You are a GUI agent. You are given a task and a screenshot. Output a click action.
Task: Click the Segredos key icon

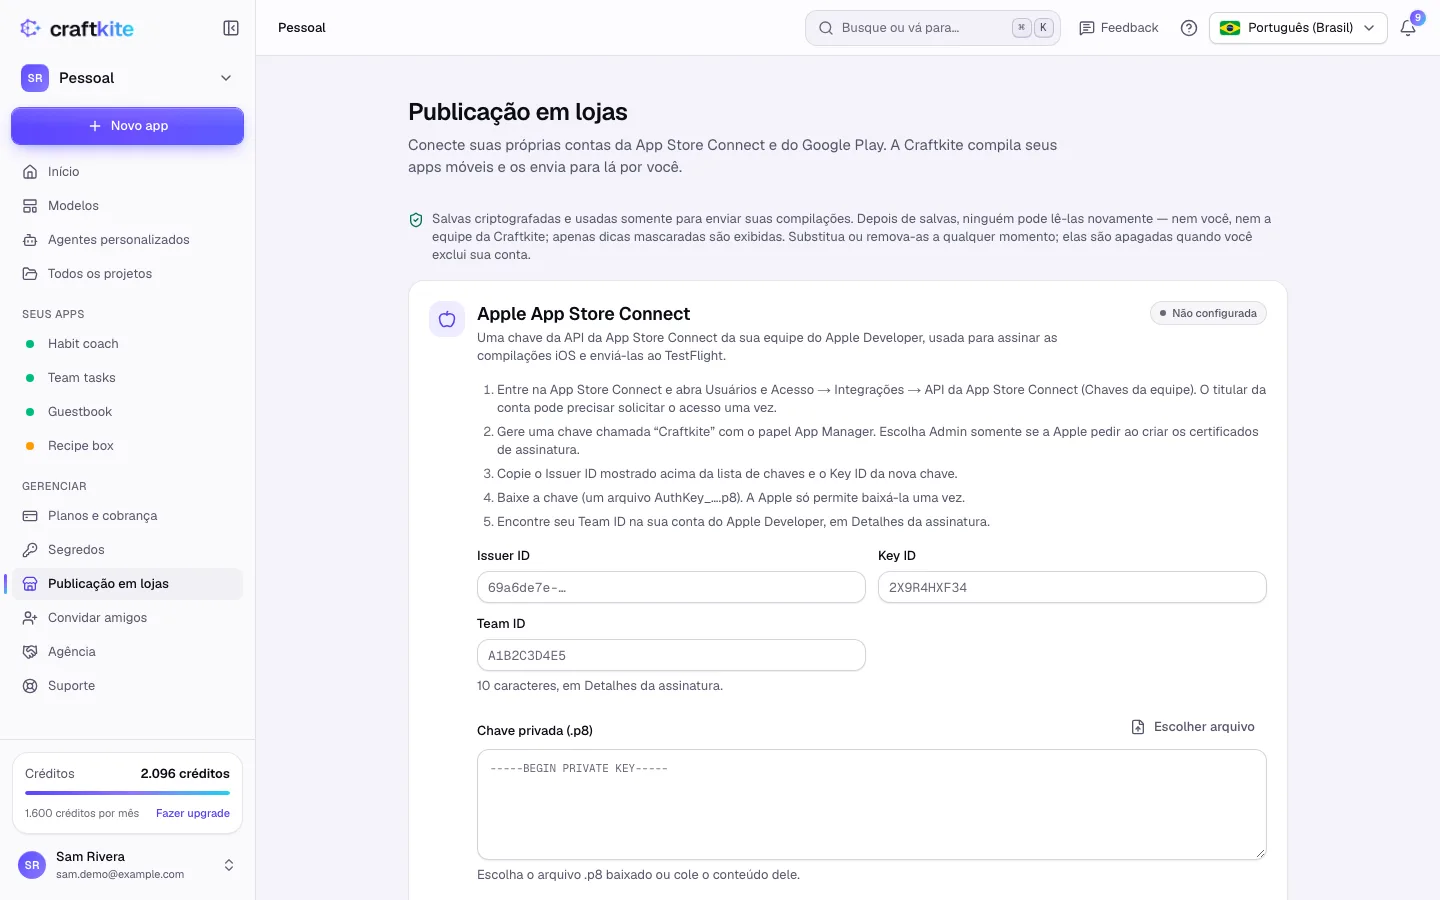coord(30,550)
